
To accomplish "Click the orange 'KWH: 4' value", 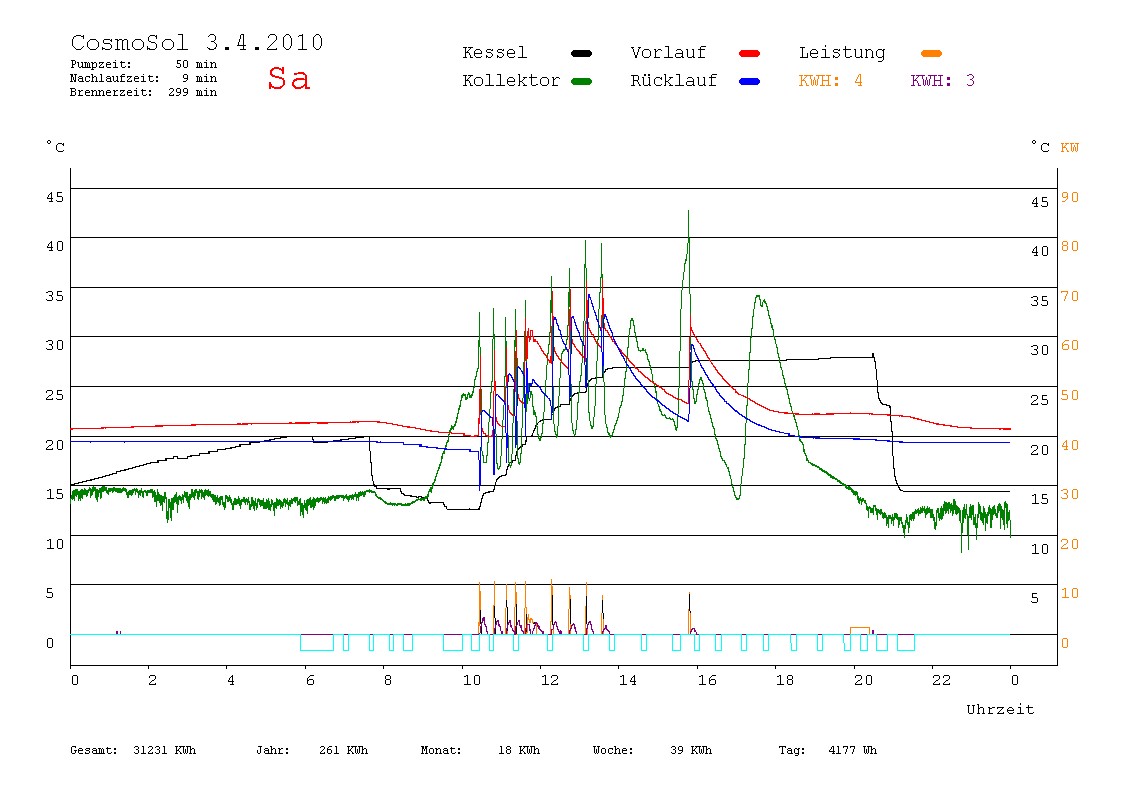I will click(830, 81).
